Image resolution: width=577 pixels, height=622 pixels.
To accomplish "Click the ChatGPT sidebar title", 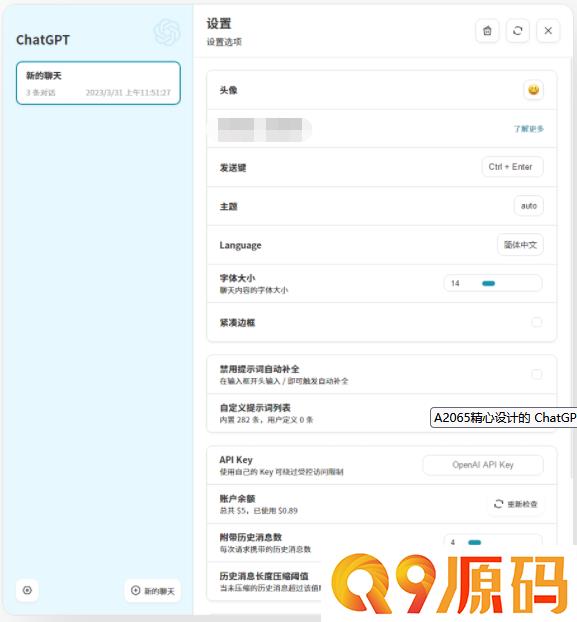I will click(43, 40).
